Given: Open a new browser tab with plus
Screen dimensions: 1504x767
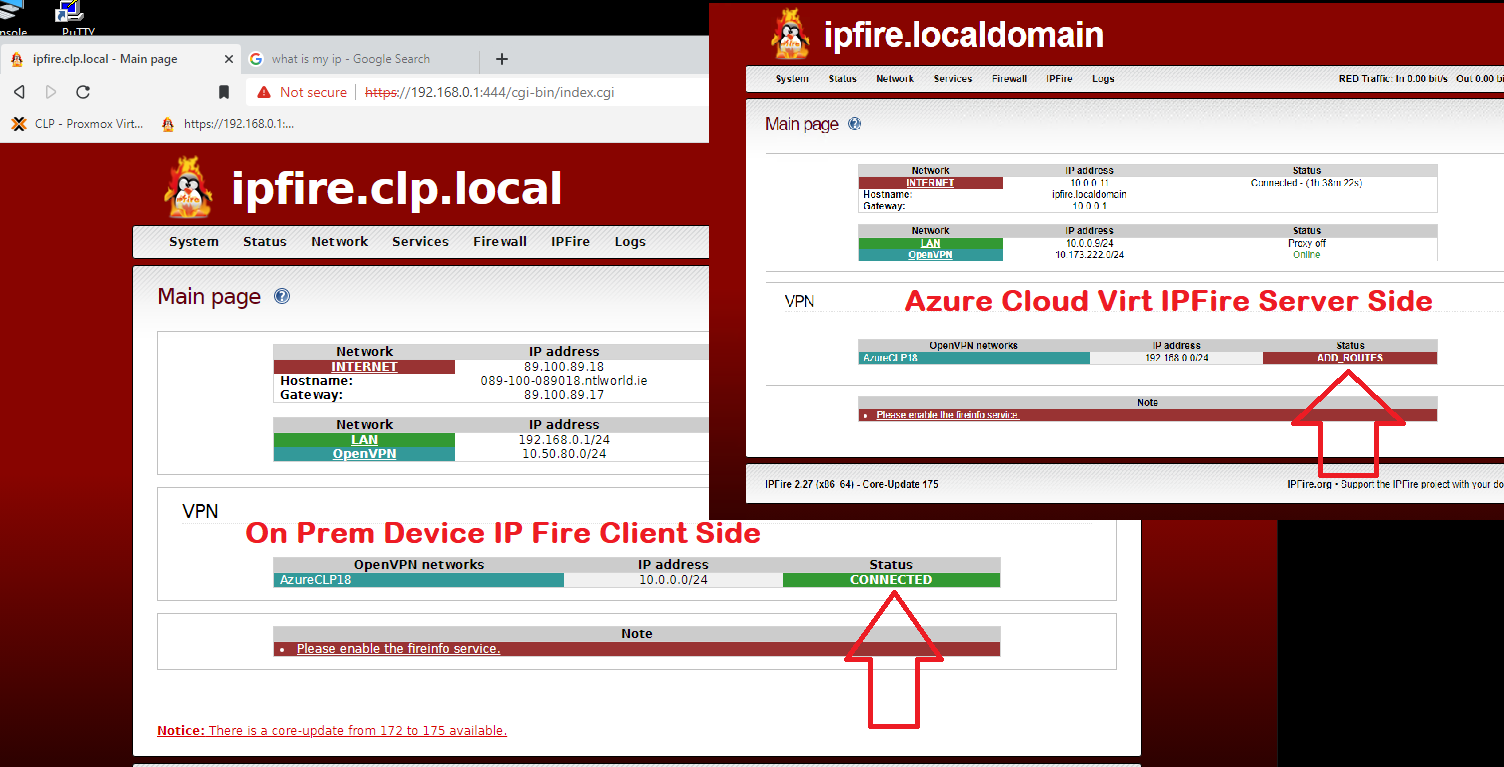Looking at the screenshot, I should pyautogui.click(x=502, y=59).
